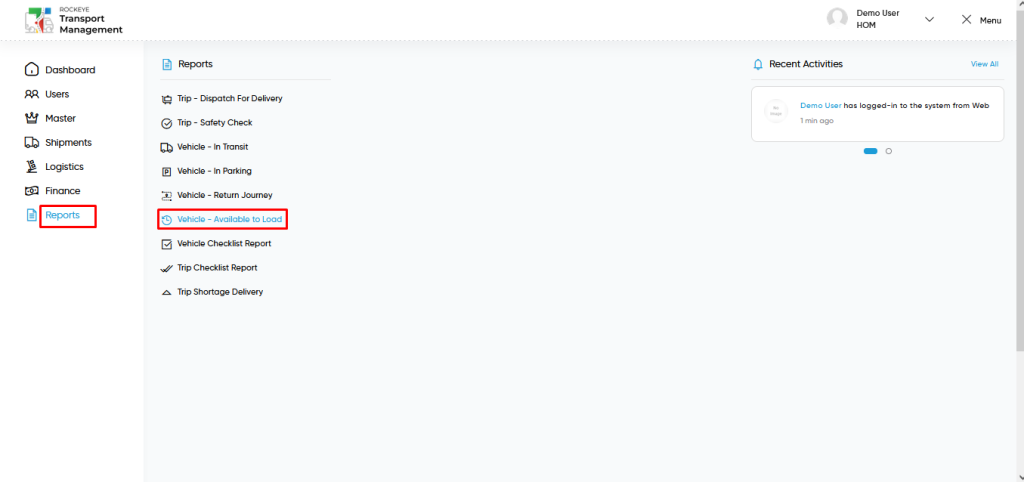
Task: Select the second activity carousel dot
Action: (x=889, y=151)
